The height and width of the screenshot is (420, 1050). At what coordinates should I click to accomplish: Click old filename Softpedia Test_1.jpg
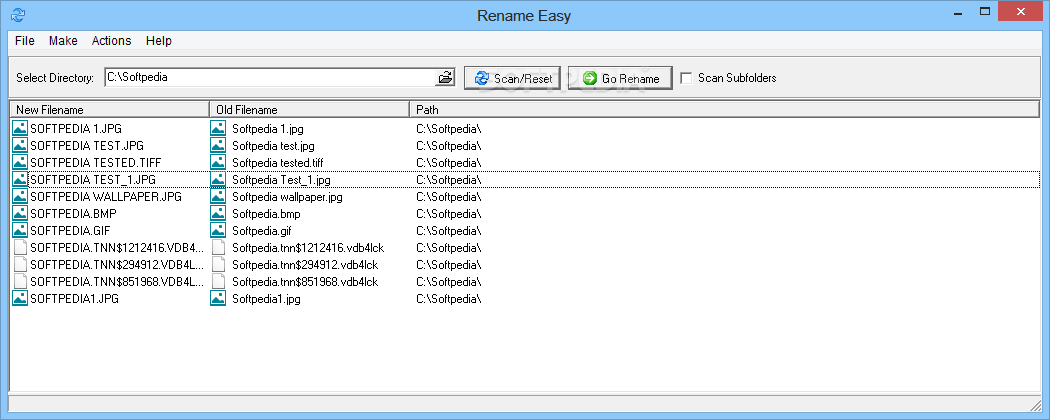tap(281, 180)
